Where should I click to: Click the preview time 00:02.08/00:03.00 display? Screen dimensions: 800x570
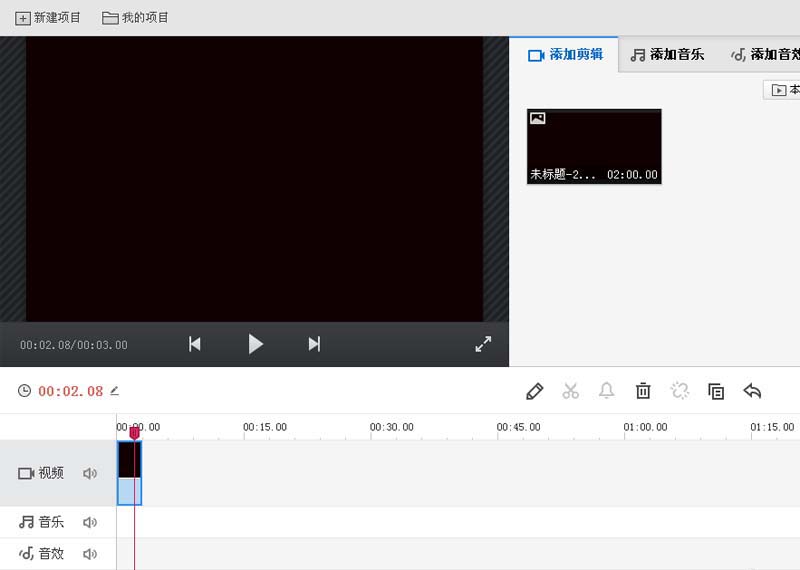[x=74, y=345]
